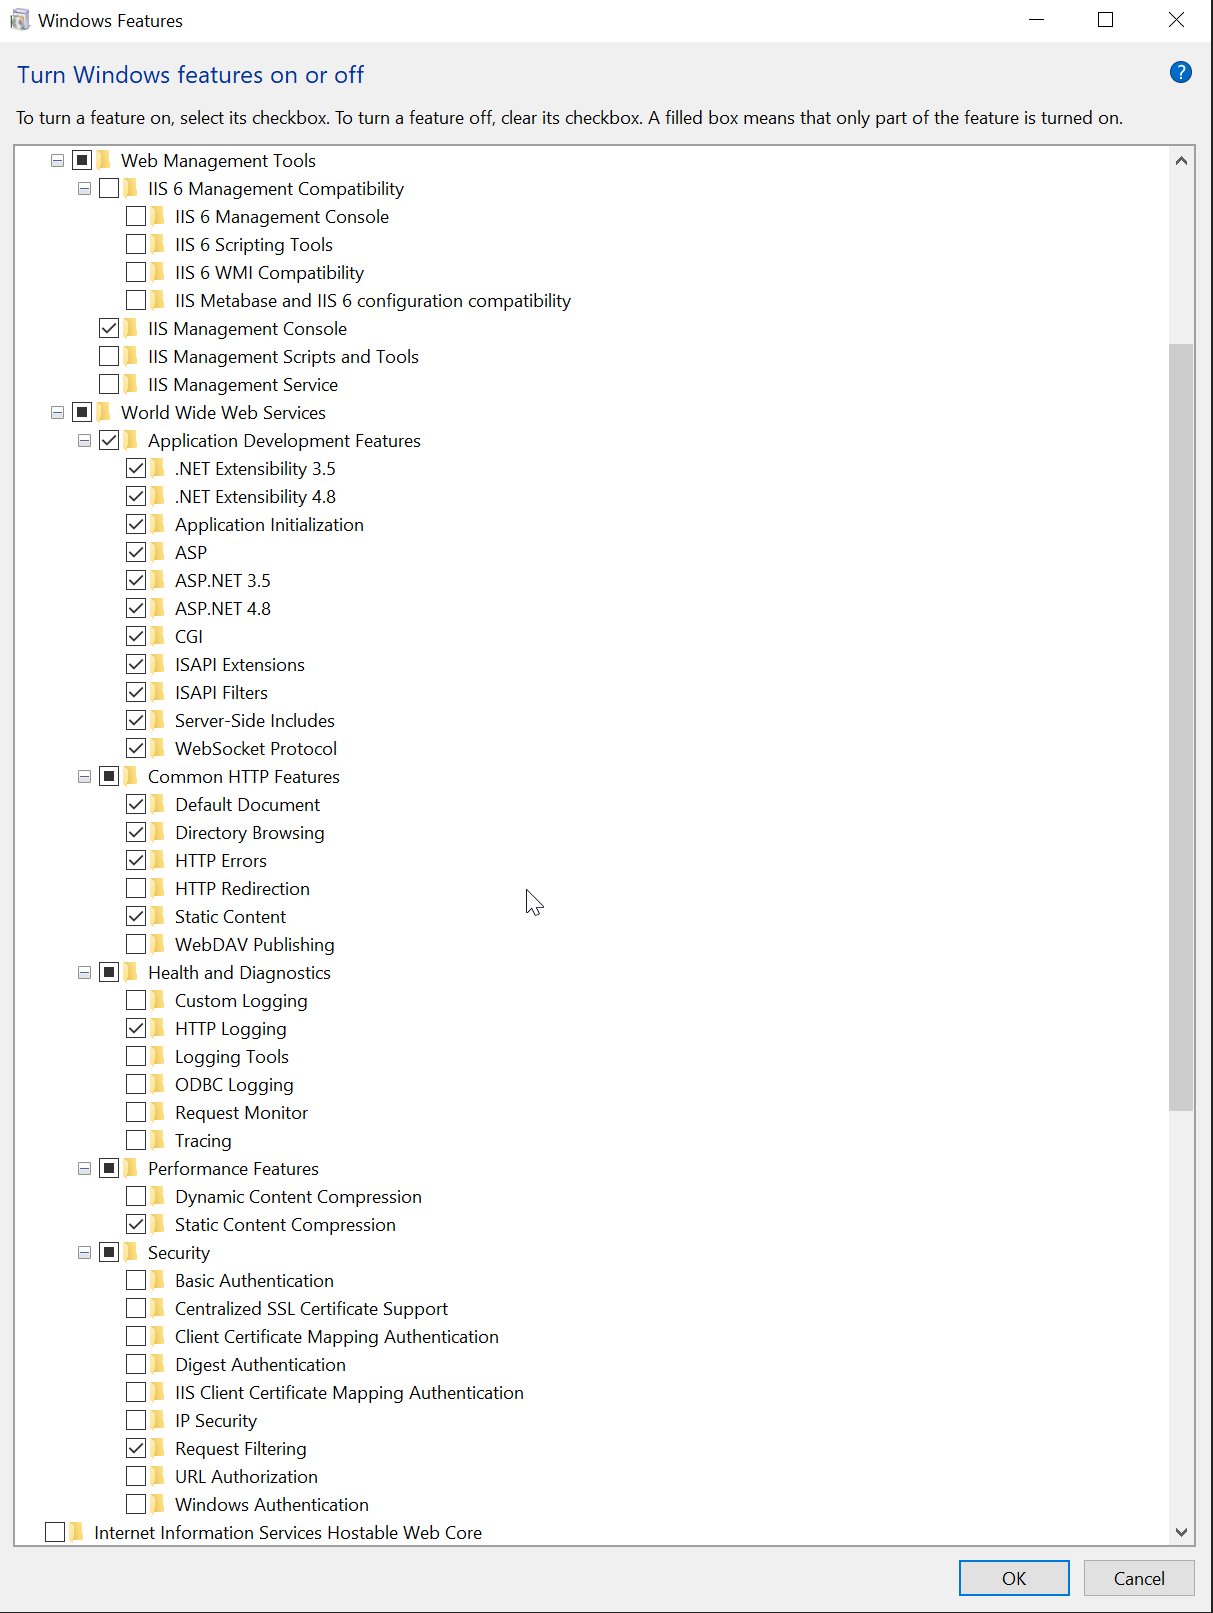Click the folder icon beside WebSocket Protocol

pos(159,748)
